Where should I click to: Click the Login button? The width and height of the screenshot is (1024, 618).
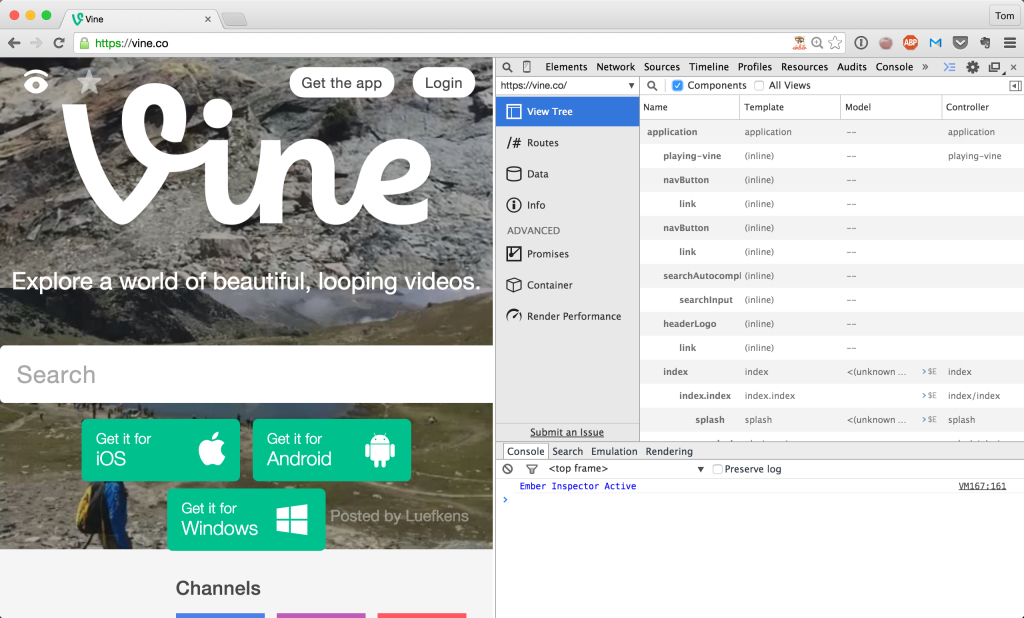tap(443, 83)
